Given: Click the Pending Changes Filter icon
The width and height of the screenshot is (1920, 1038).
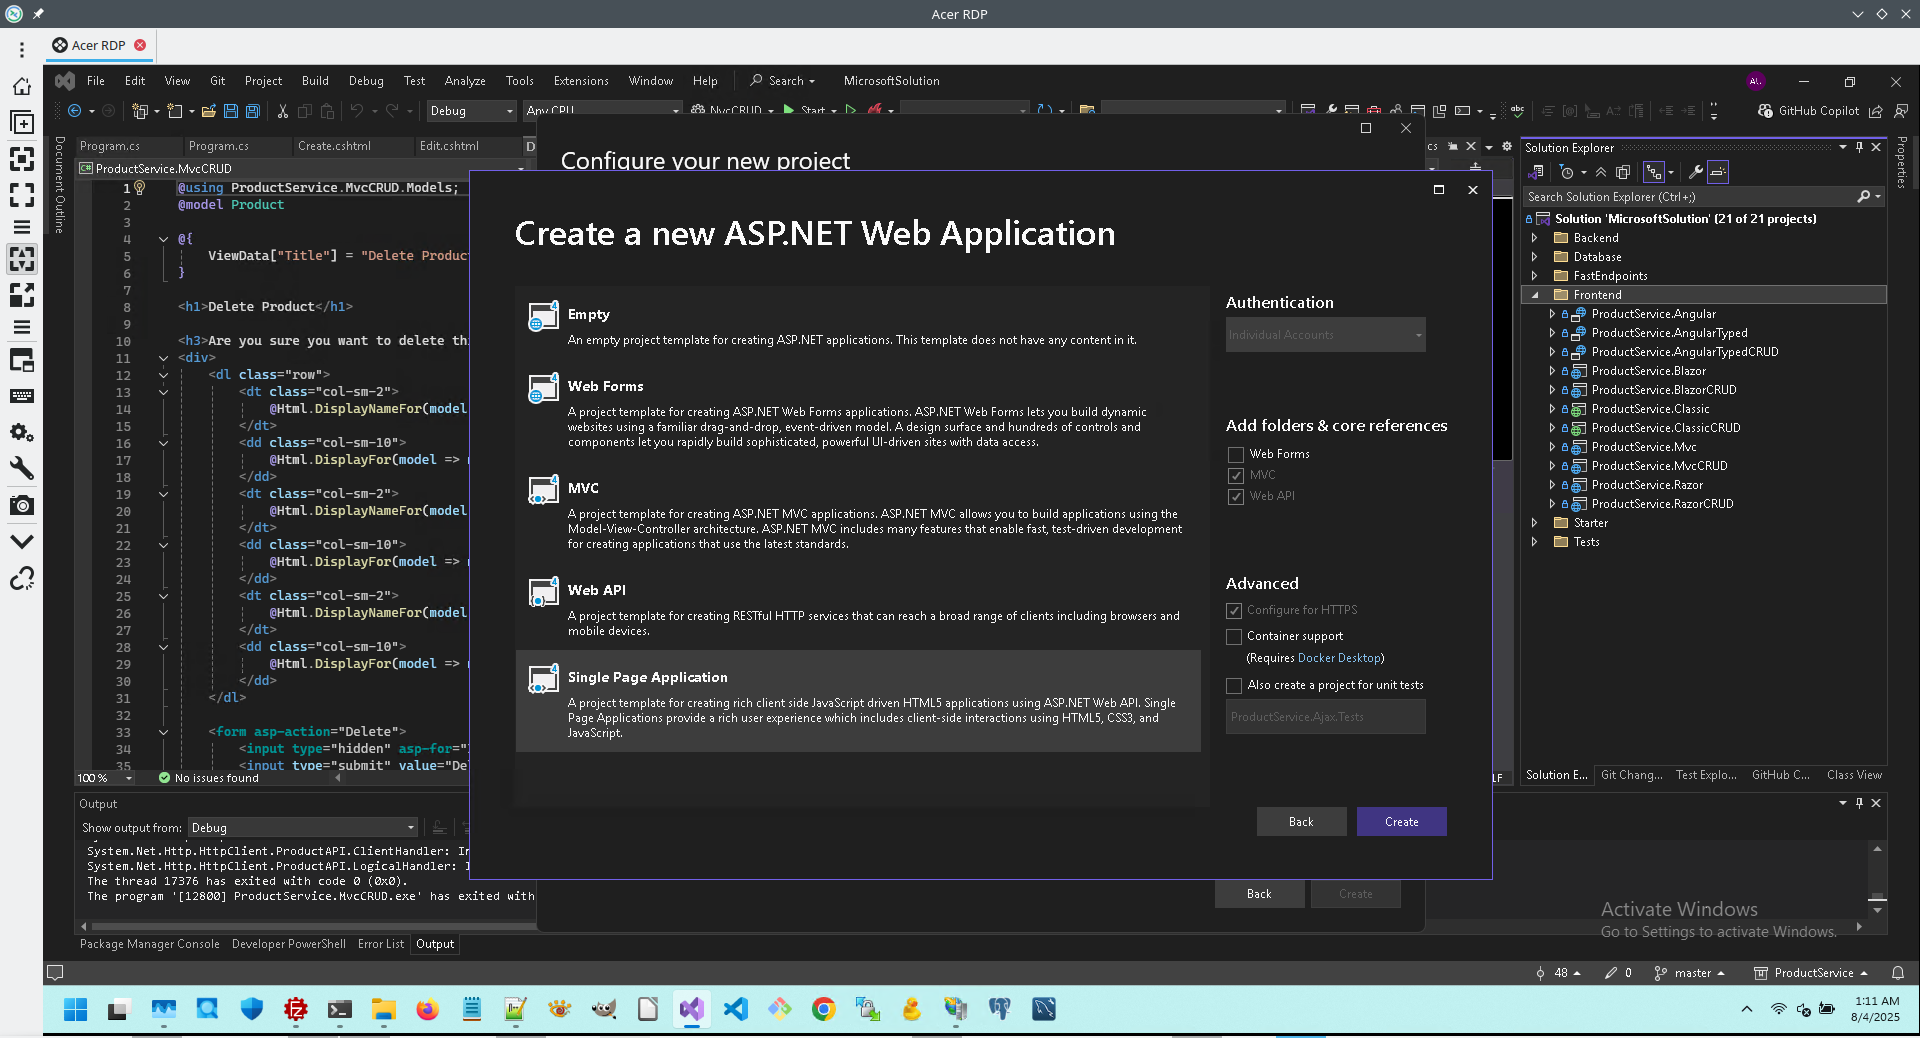Looking at the screenshot, I should [x=1567, y=172].
